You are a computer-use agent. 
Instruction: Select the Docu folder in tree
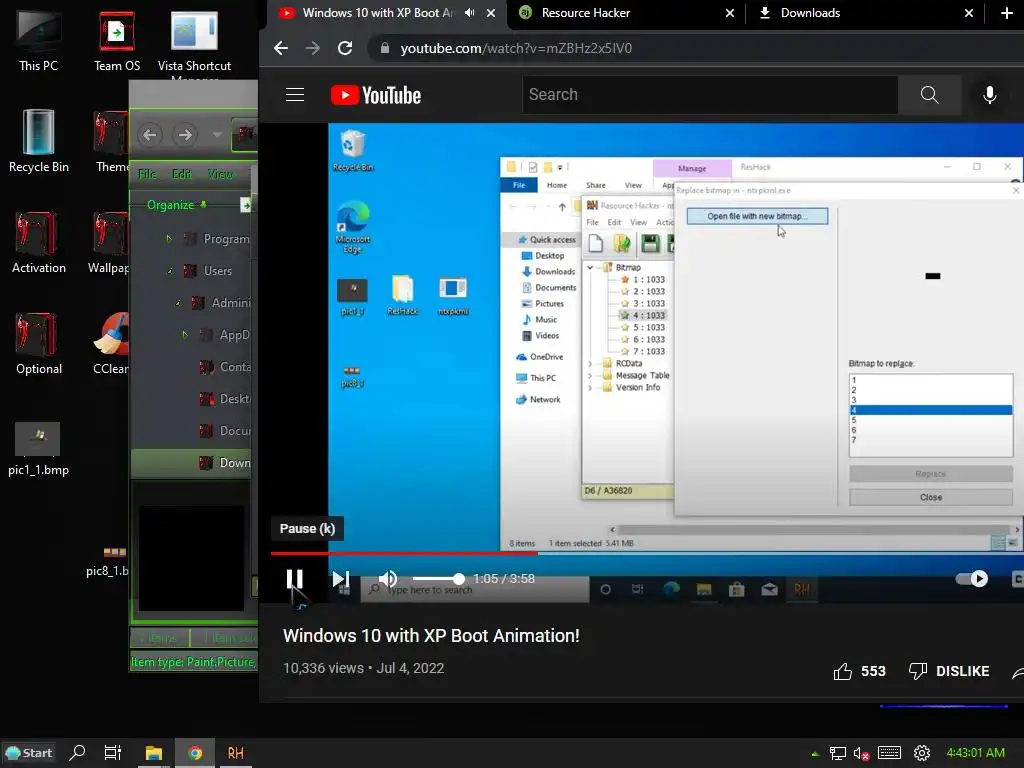[x=225, y=431]
